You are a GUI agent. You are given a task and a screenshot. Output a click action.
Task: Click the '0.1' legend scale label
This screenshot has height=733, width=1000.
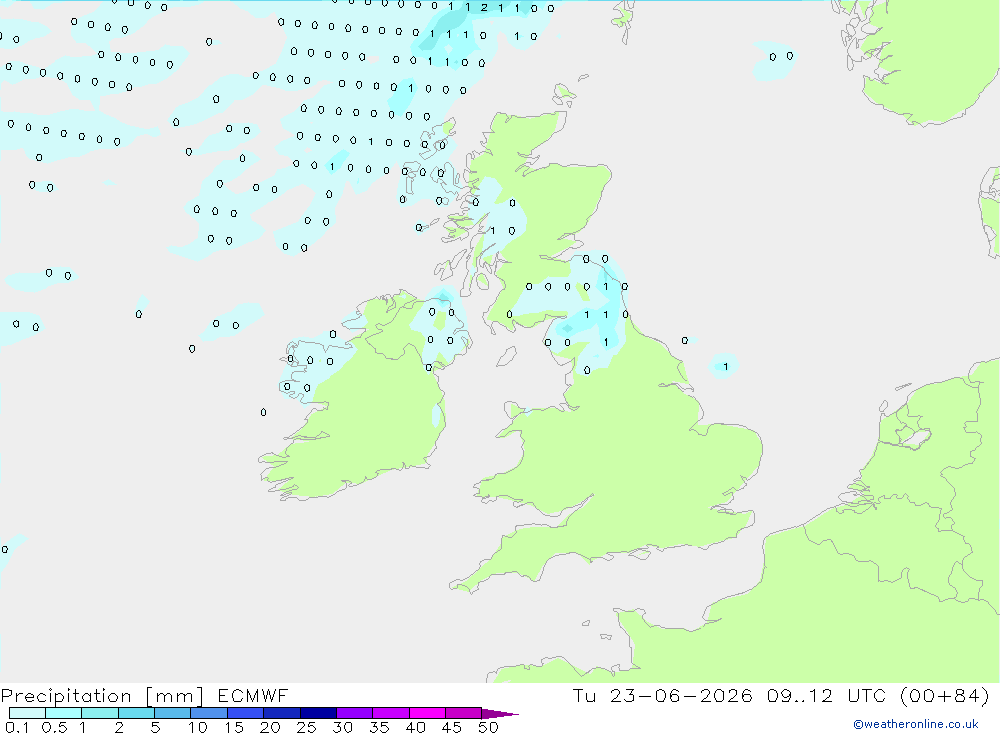coord(17,727)
